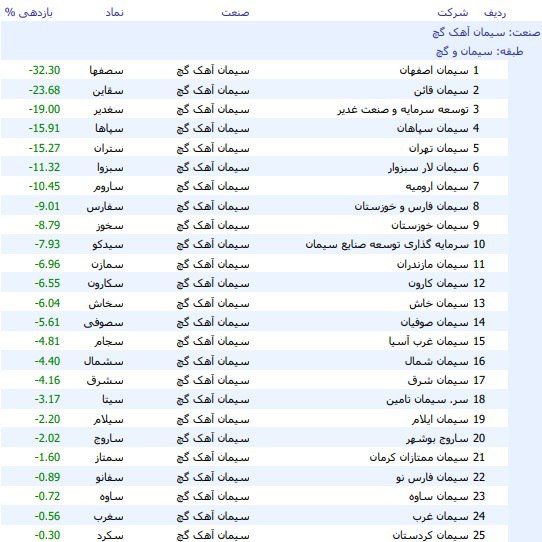This screenshot has width=542, height=542.
Task: Click the شرکت column header
Action: [x=453, y=13]
